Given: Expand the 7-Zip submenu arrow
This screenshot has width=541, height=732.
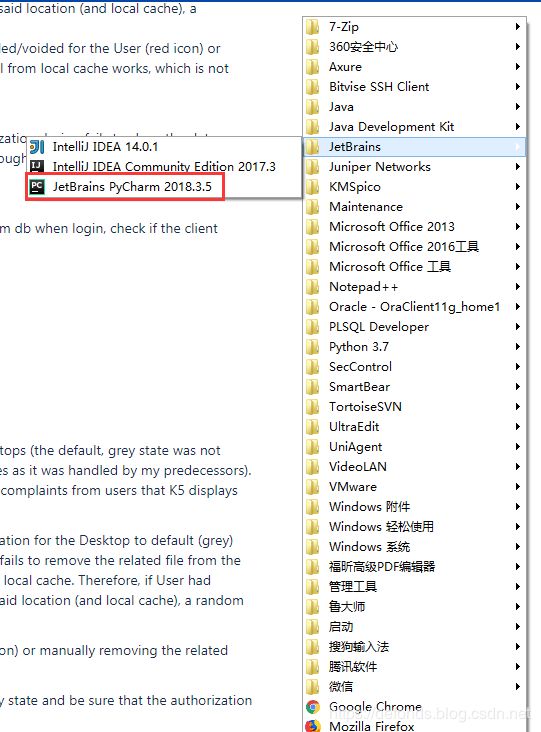Looking at the screenshot, I should coord(517,27).
